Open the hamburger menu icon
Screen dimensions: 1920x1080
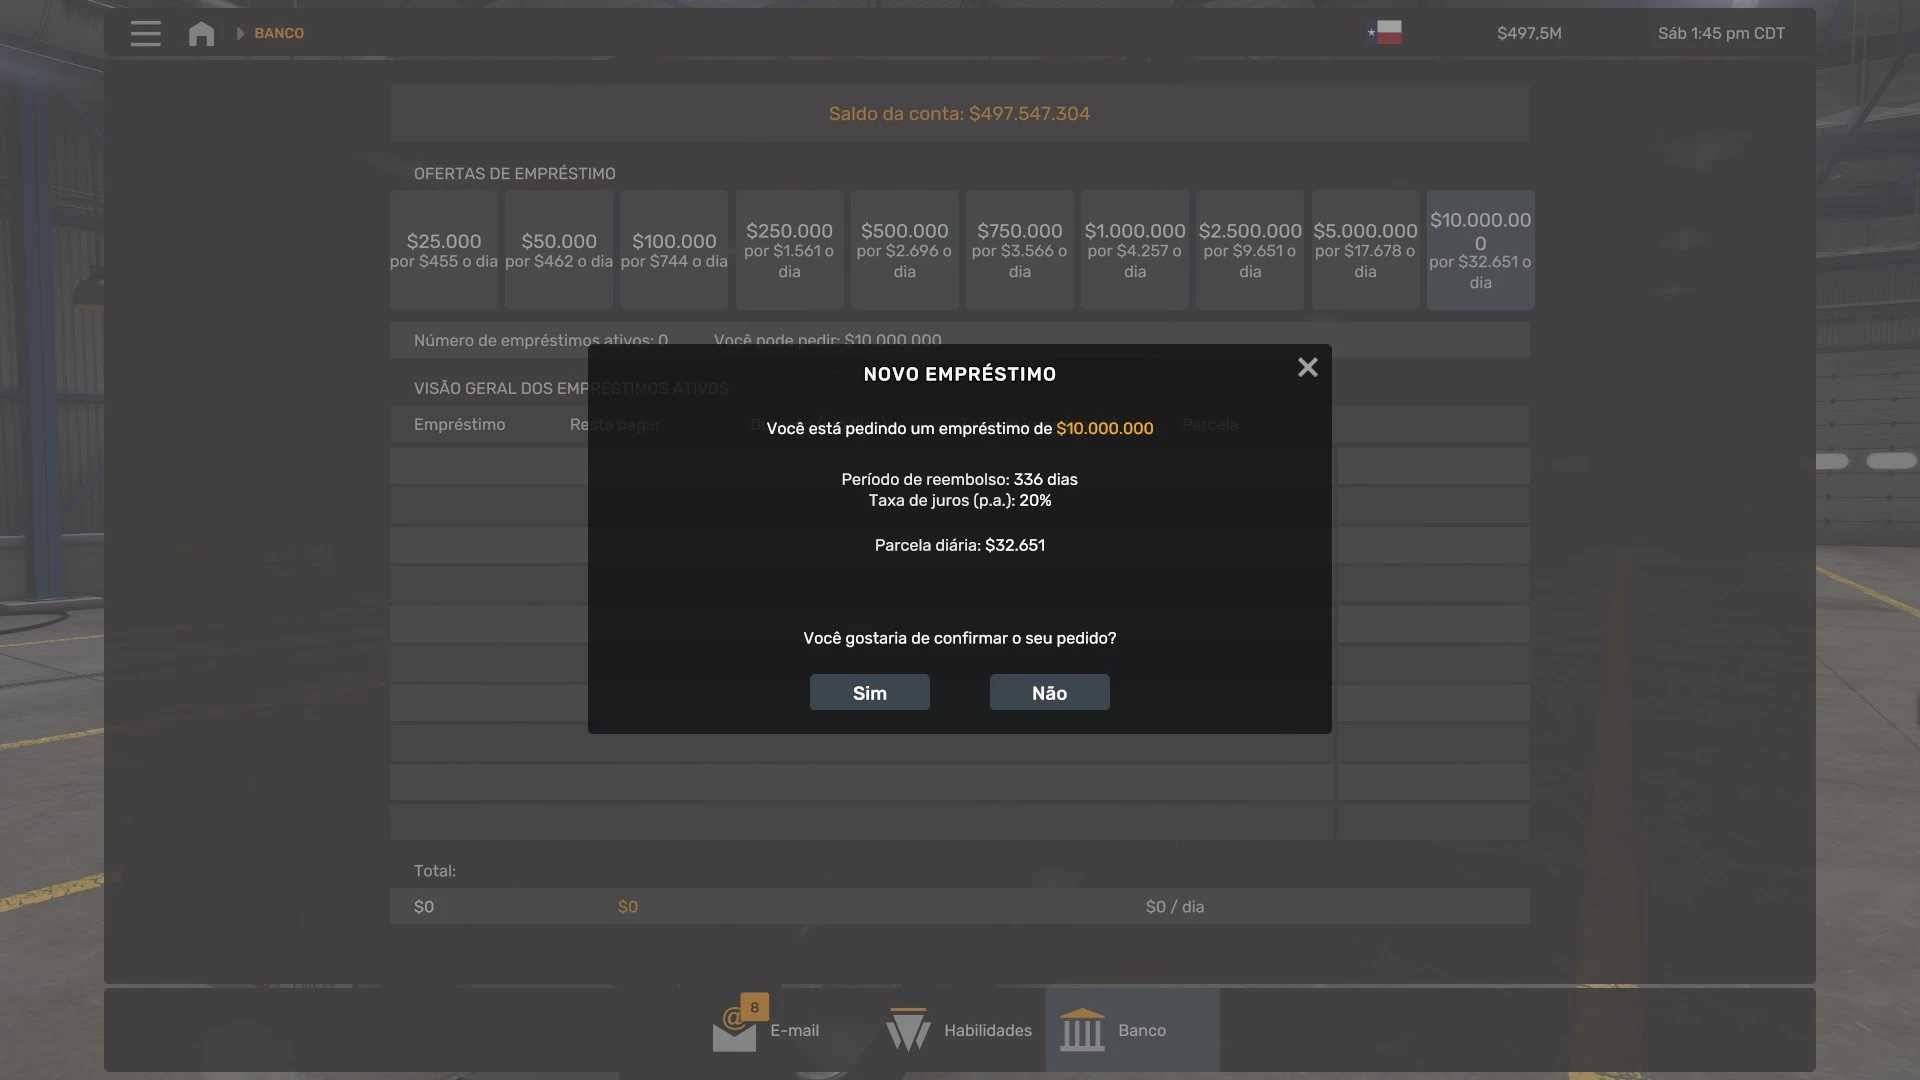[x=145, y=33]
